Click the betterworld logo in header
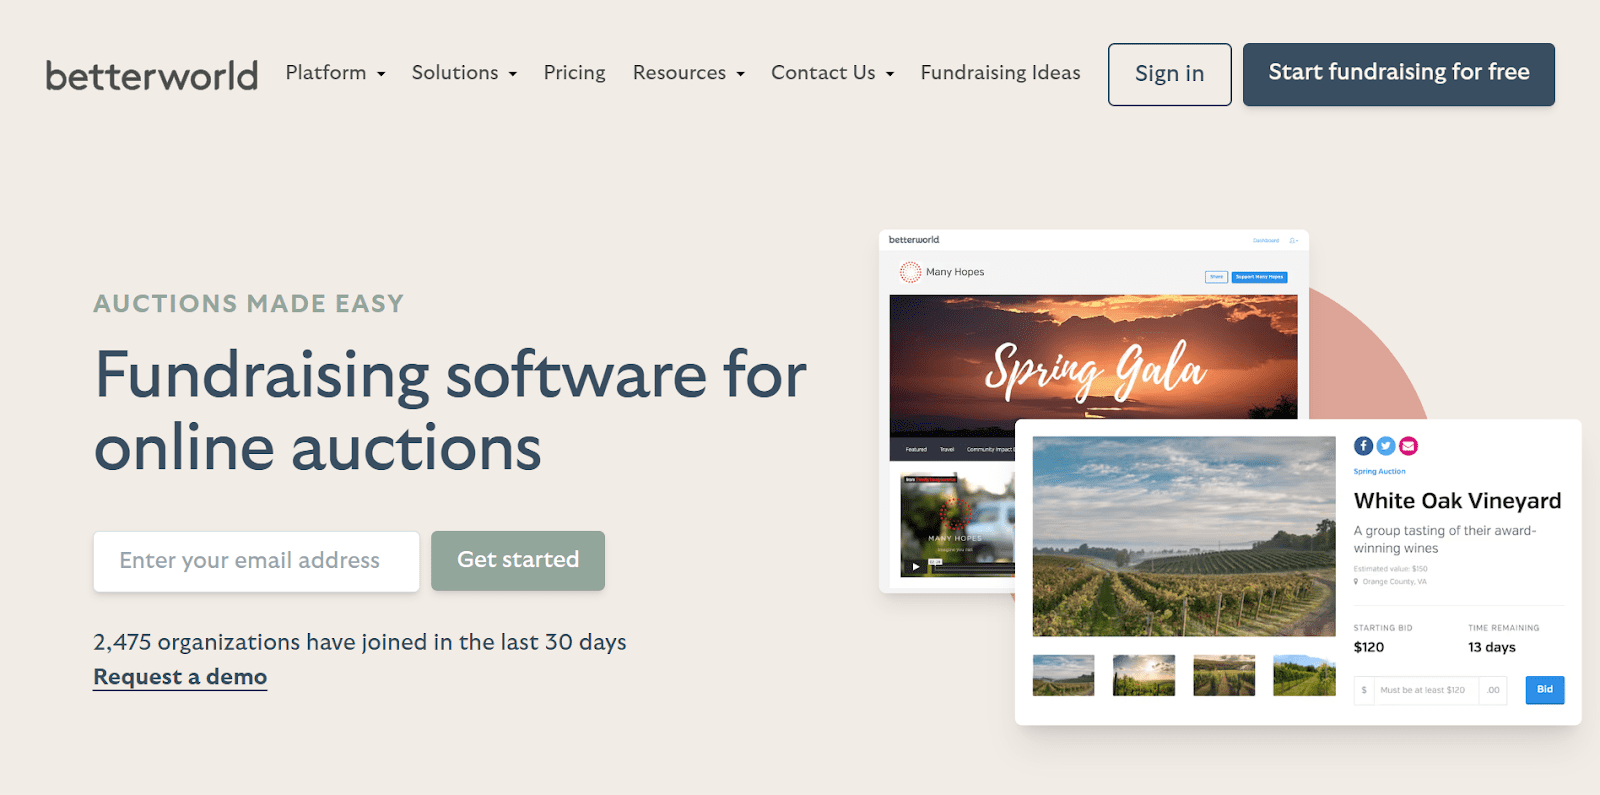The height and width of the screenshot is (795, 1600). 152,75
